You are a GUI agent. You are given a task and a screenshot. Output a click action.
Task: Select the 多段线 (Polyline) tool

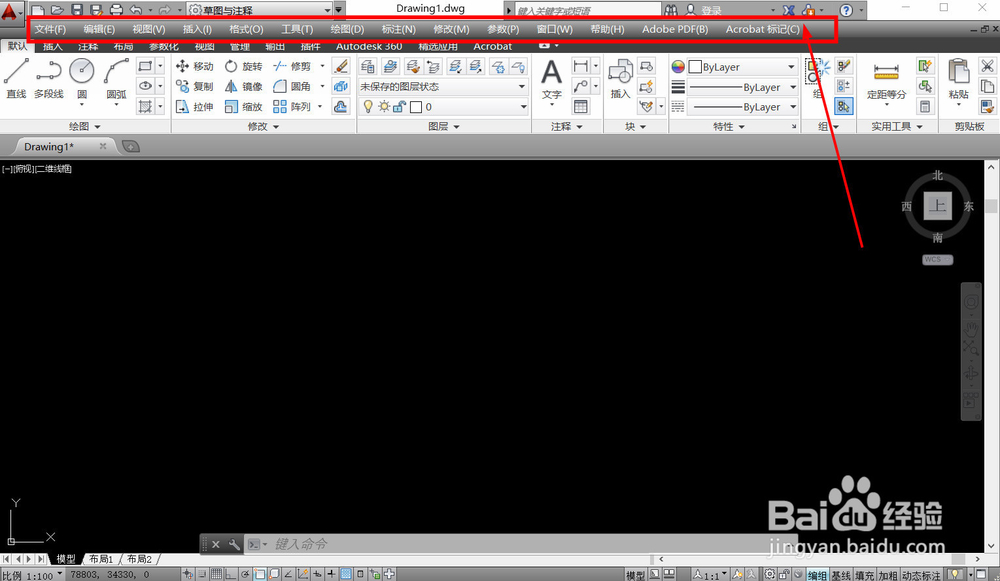(48, 78)
